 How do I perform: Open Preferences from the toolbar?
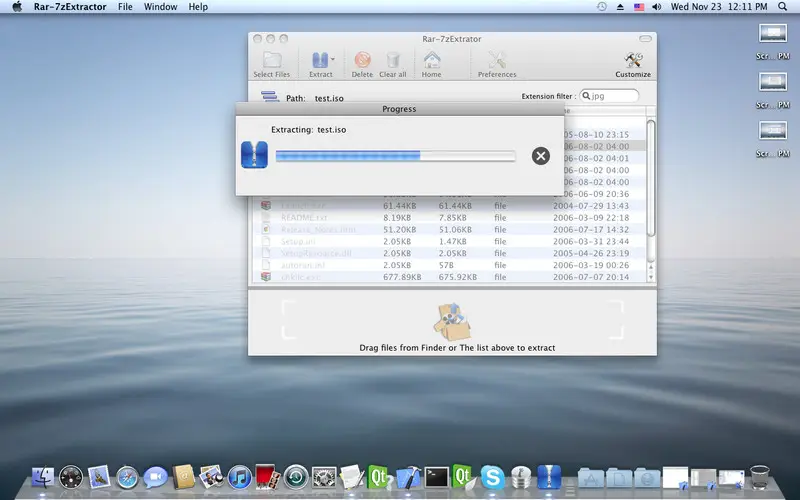[x=497, y=60]
